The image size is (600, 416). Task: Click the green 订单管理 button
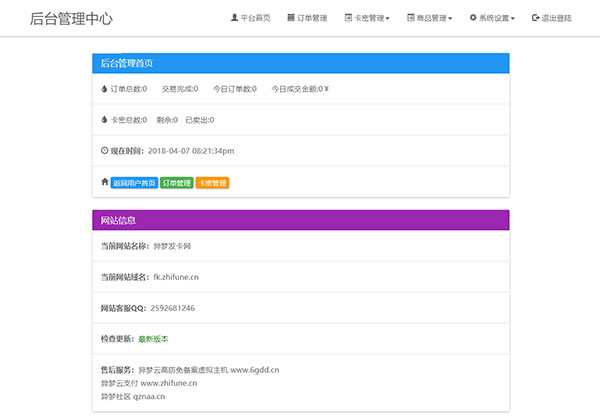(177, 183)
